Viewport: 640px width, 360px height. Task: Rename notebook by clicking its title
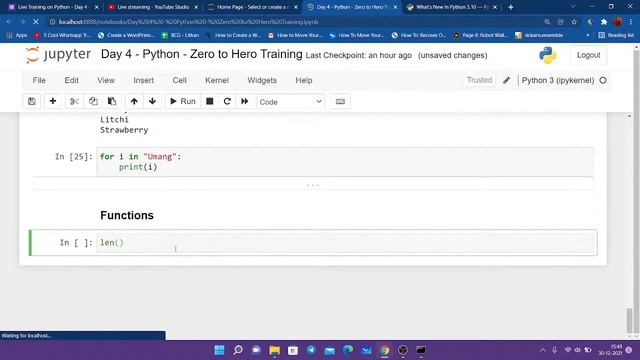(x=202, y=54)
